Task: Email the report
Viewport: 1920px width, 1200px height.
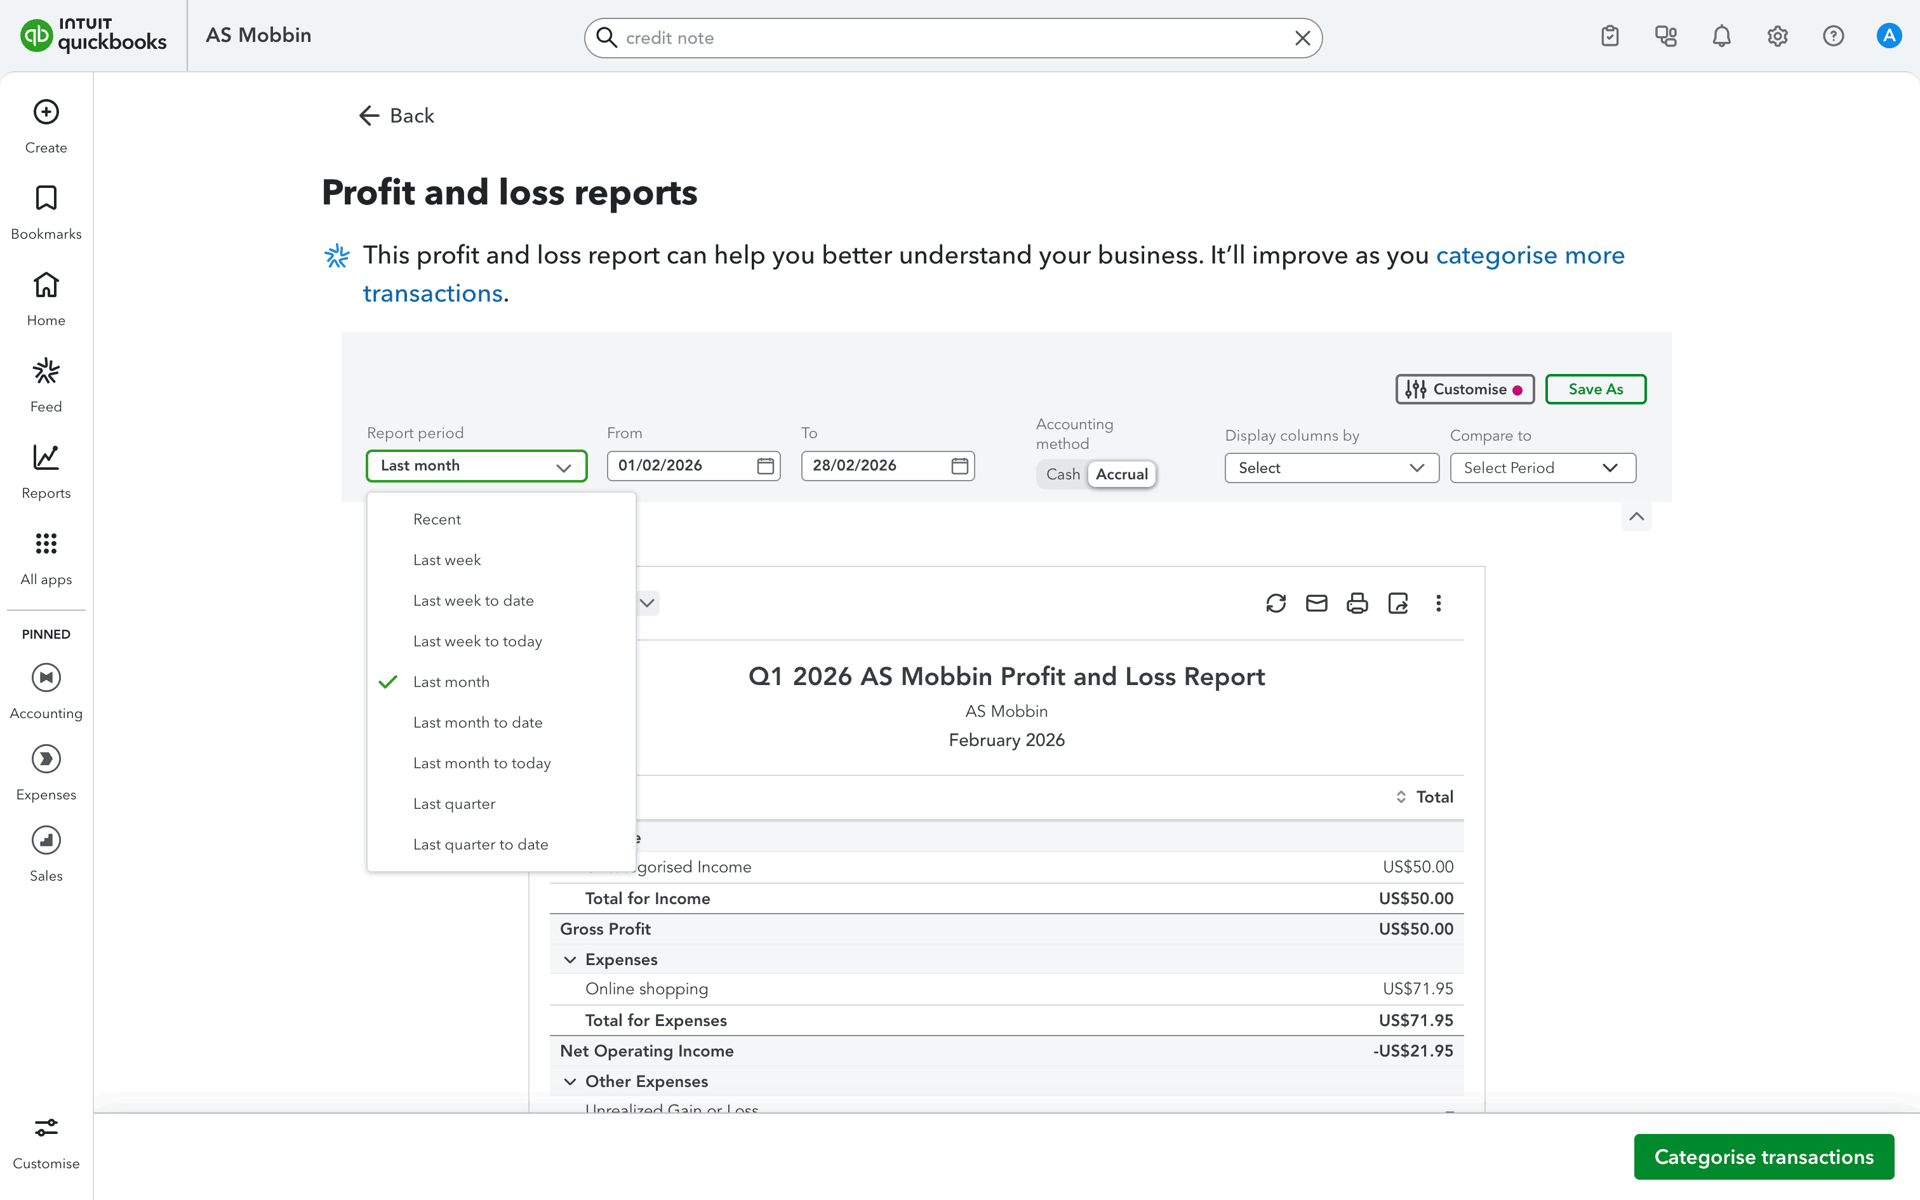Action: [x=1317, y=603]
